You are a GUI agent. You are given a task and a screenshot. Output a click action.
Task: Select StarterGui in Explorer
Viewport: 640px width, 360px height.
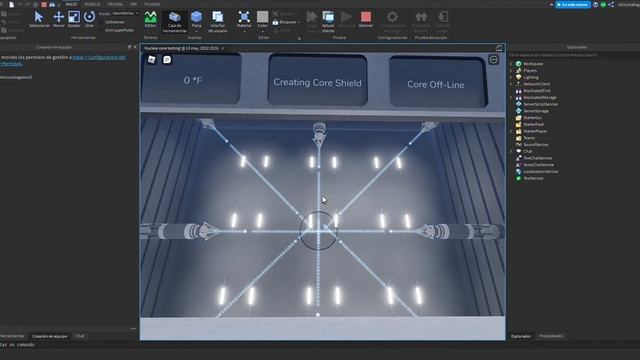(x=533, y=118)
